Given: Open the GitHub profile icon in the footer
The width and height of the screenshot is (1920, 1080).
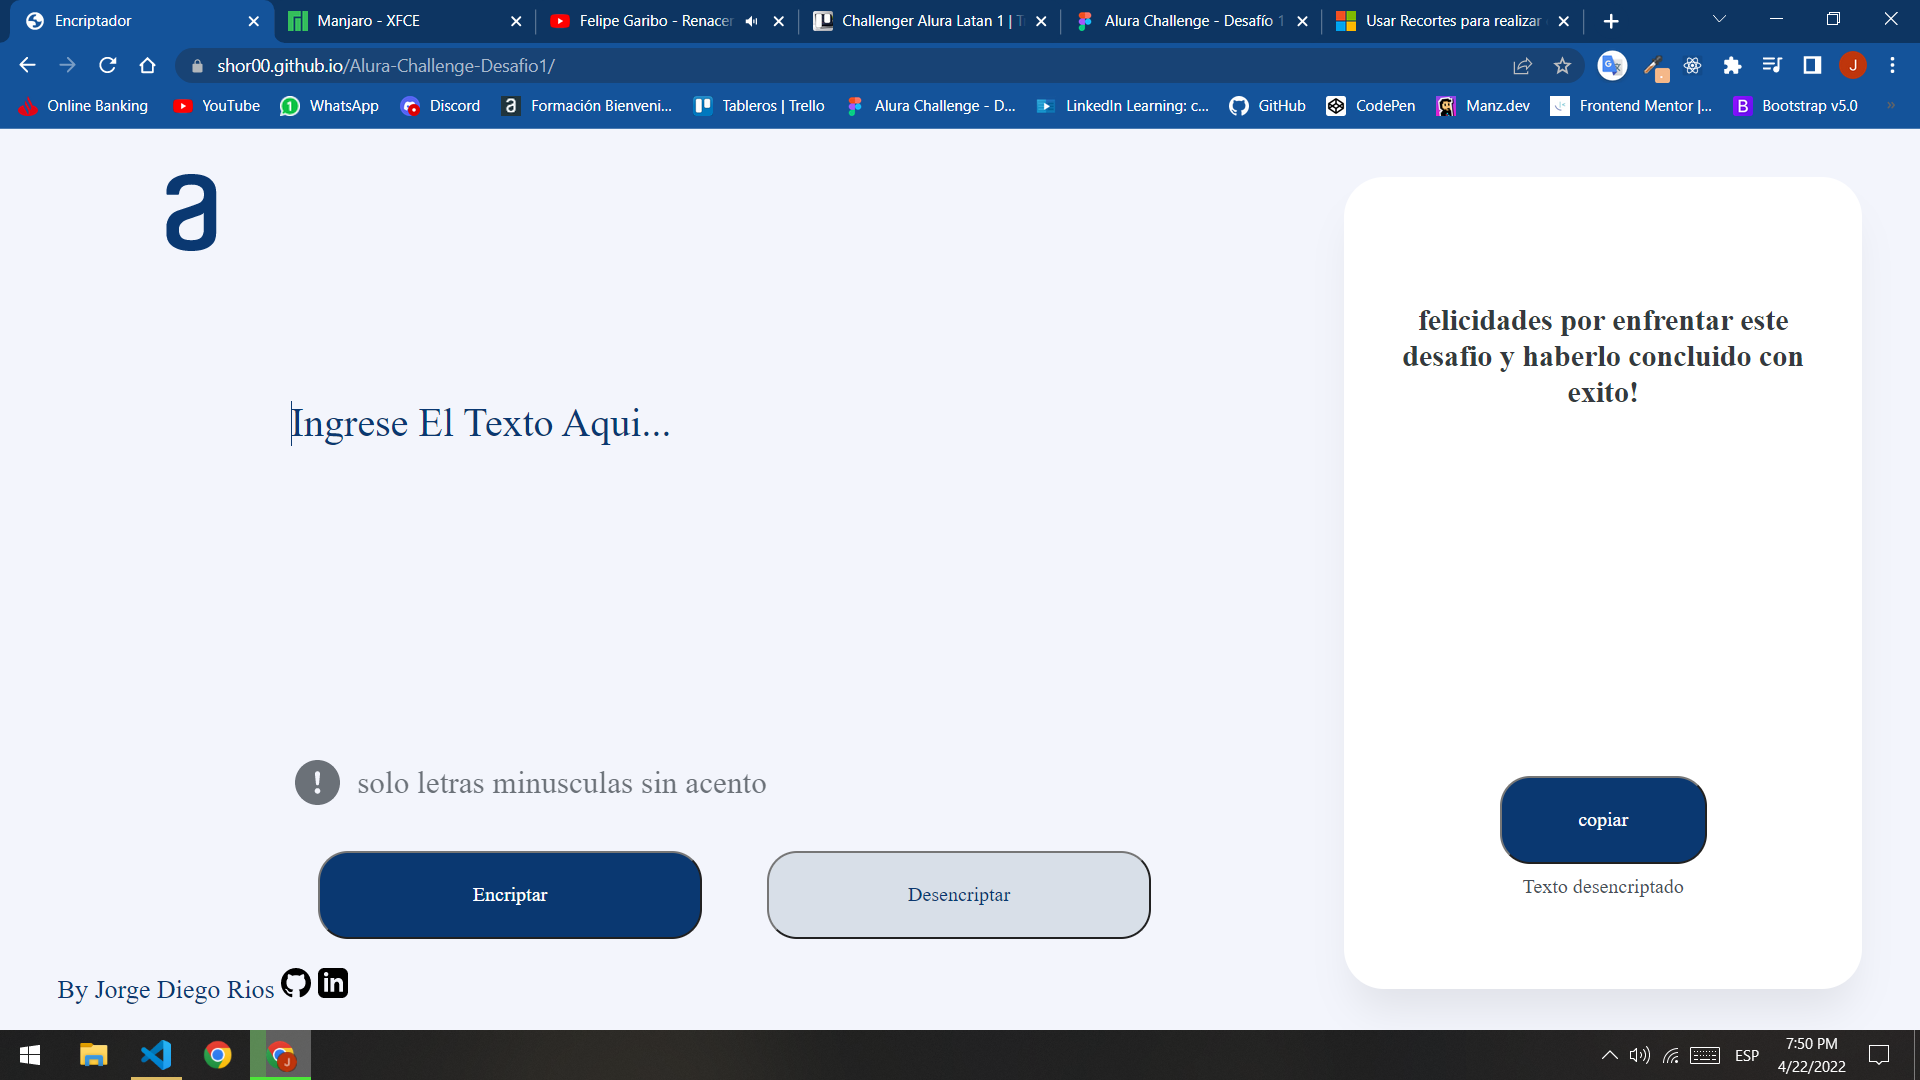Looking at the screenshot, I should point(295,984).
